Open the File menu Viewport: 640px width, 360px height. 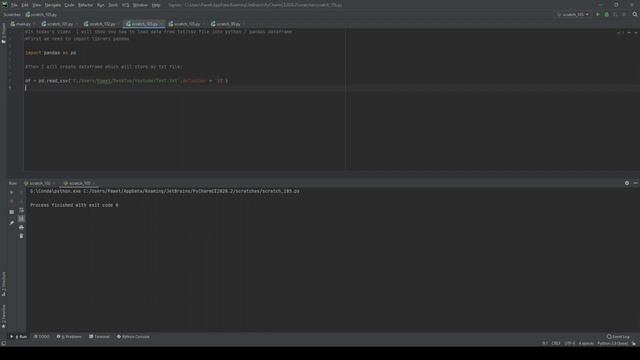[14, 5]
